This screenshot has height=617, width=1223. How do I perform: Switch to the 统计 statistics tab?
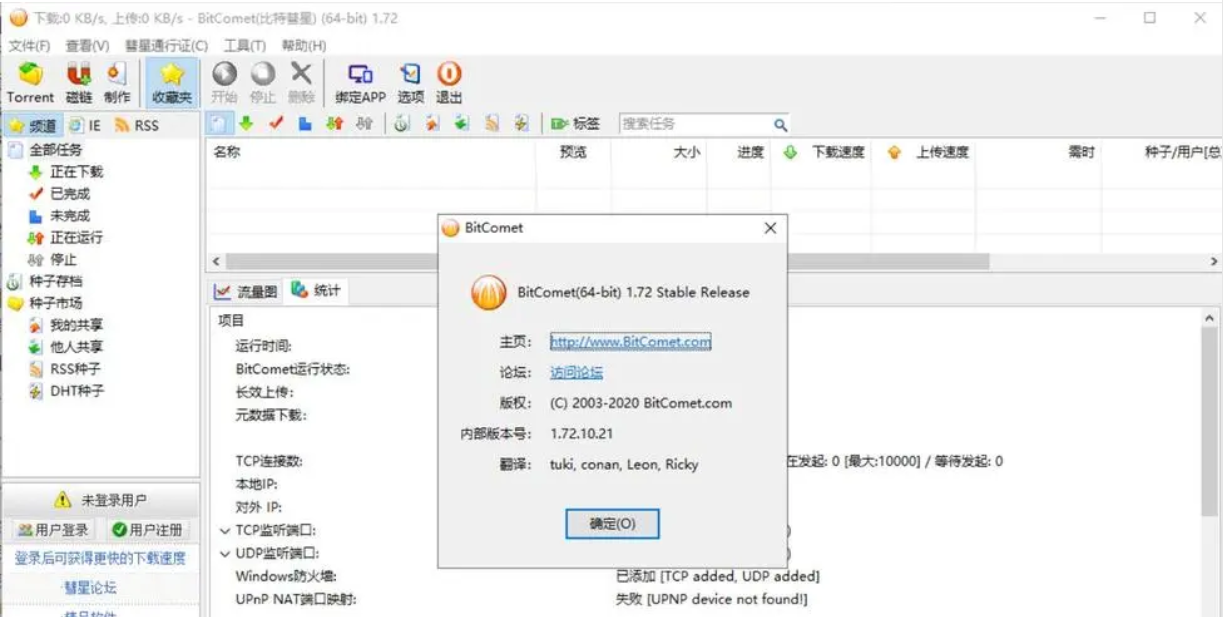(316, 291)
